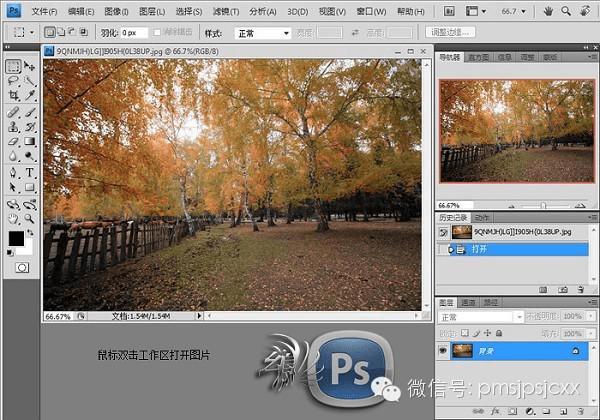Image resolution: width=600 pixels, height=420 pixels.
Task: Click the 羽化 feather input field
Action: click(x=134, y=33)
